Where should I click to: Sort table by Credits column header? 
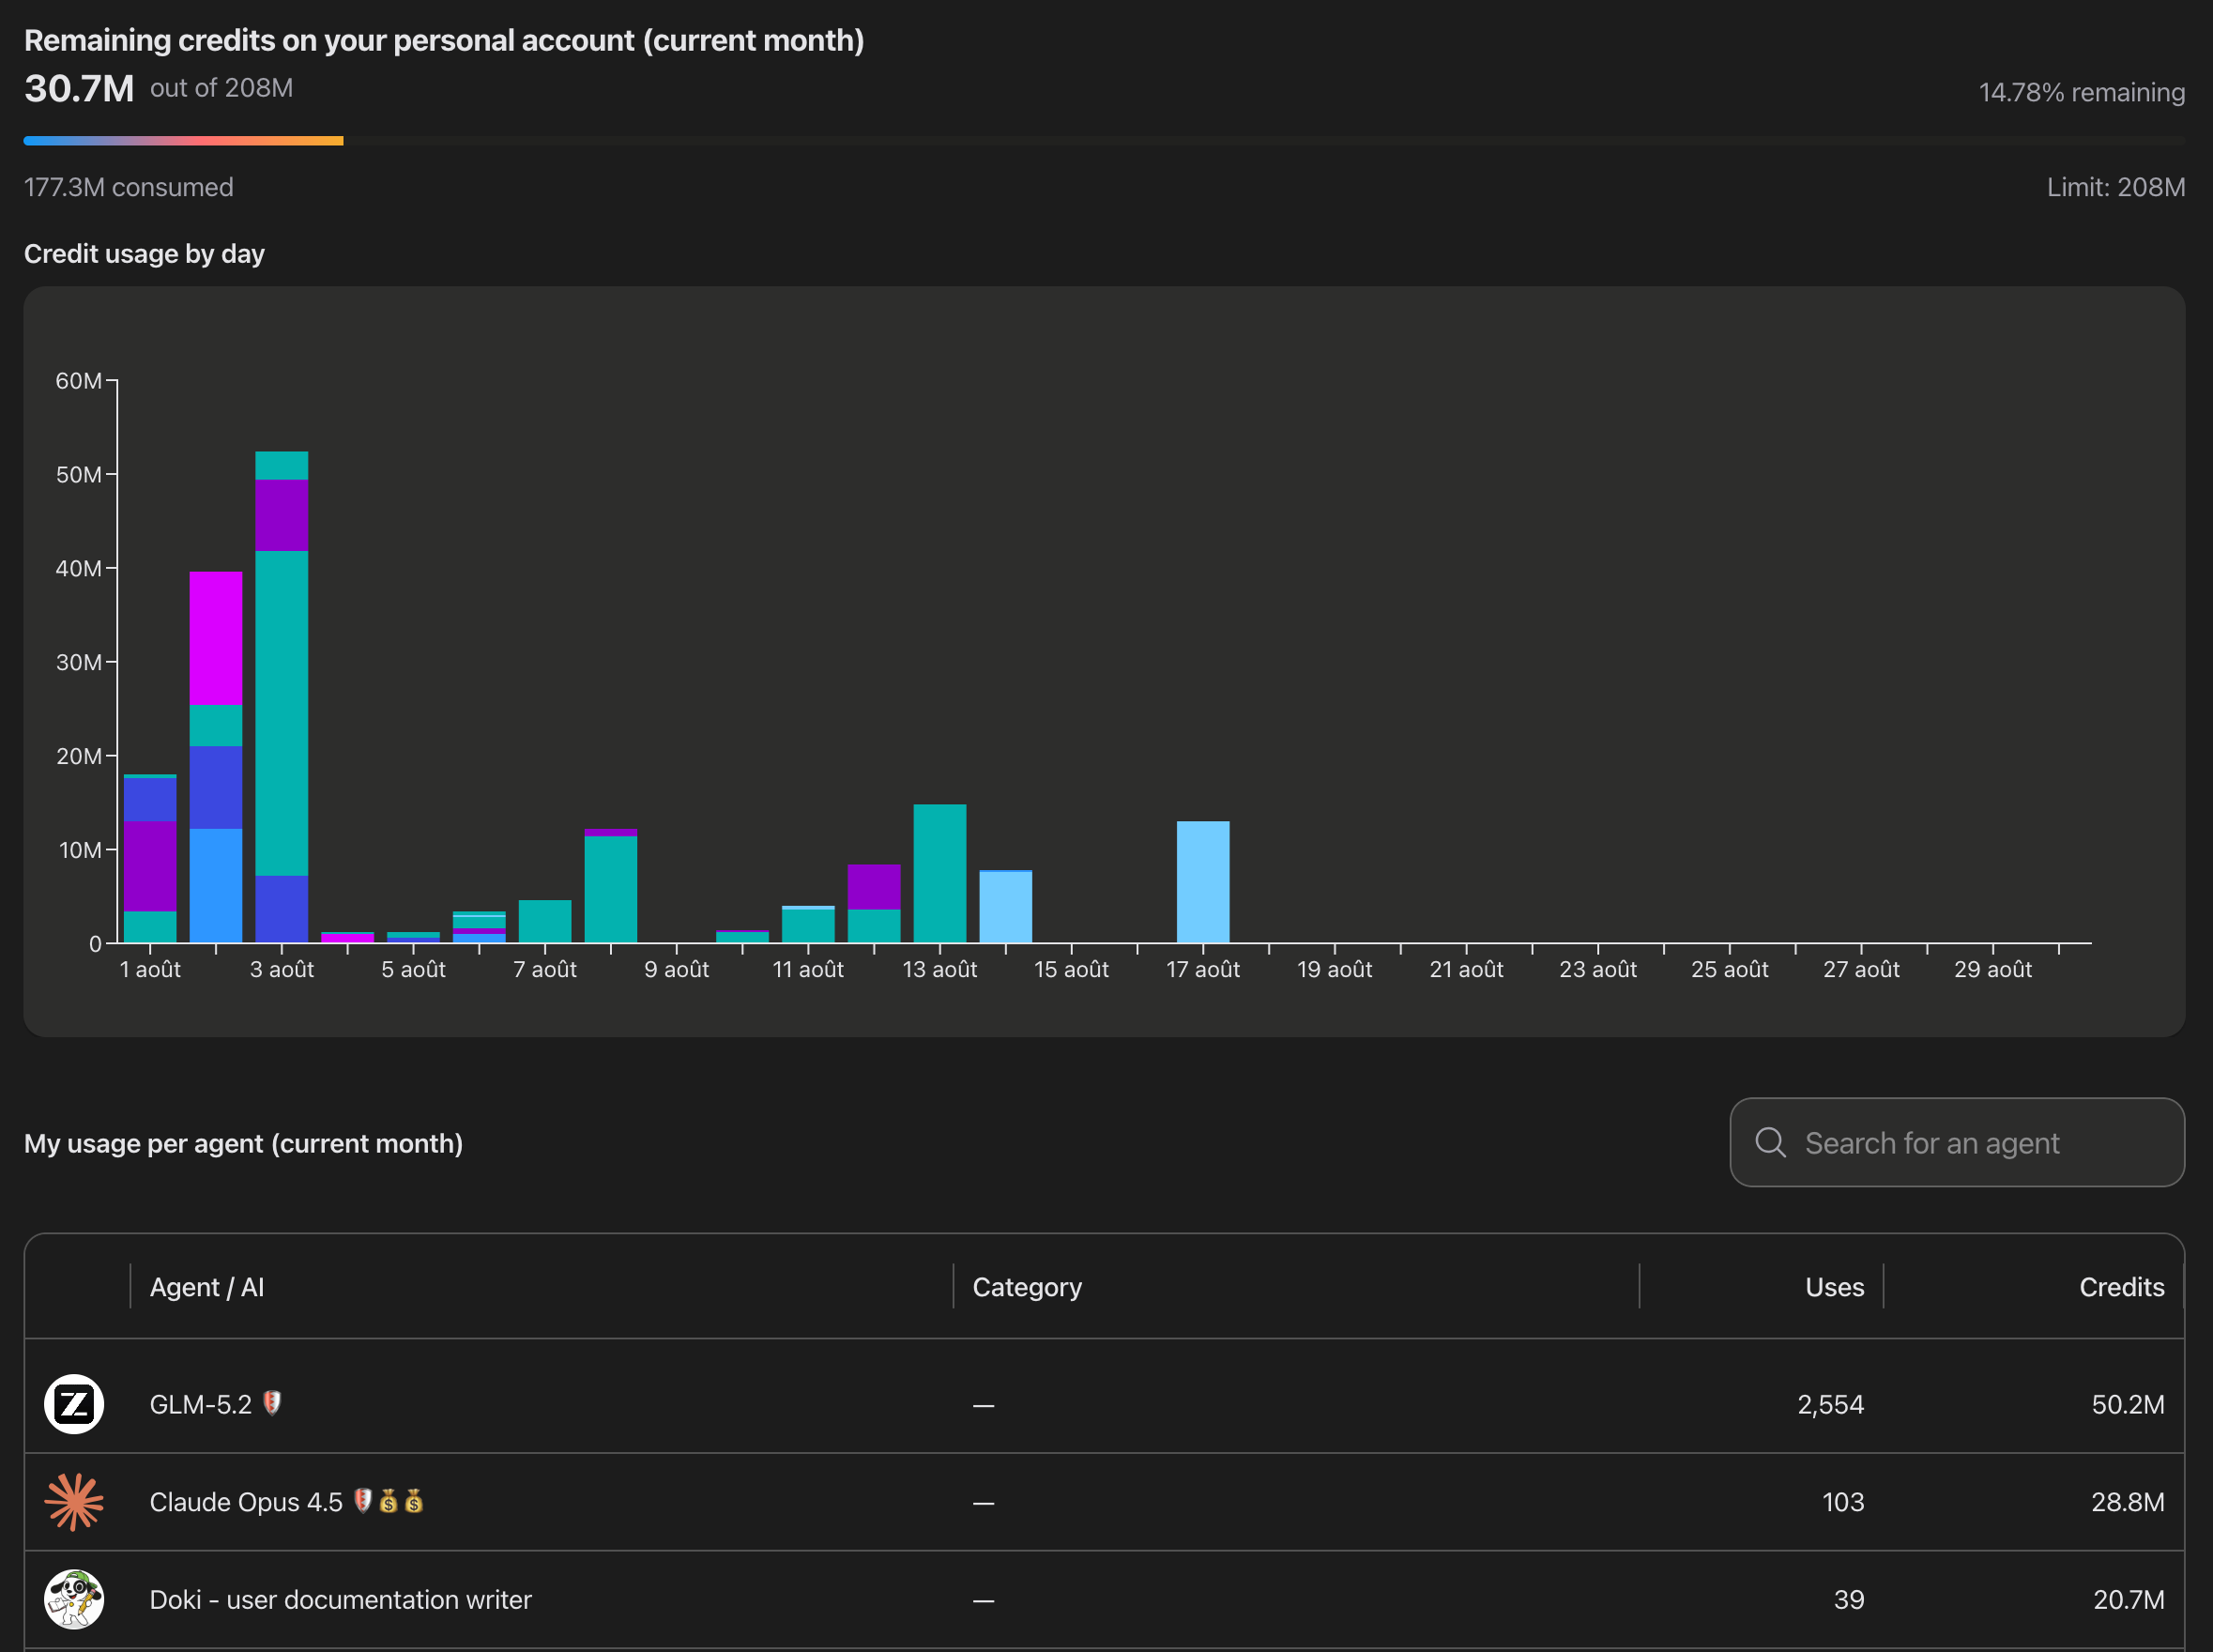pos(2122,1287)
